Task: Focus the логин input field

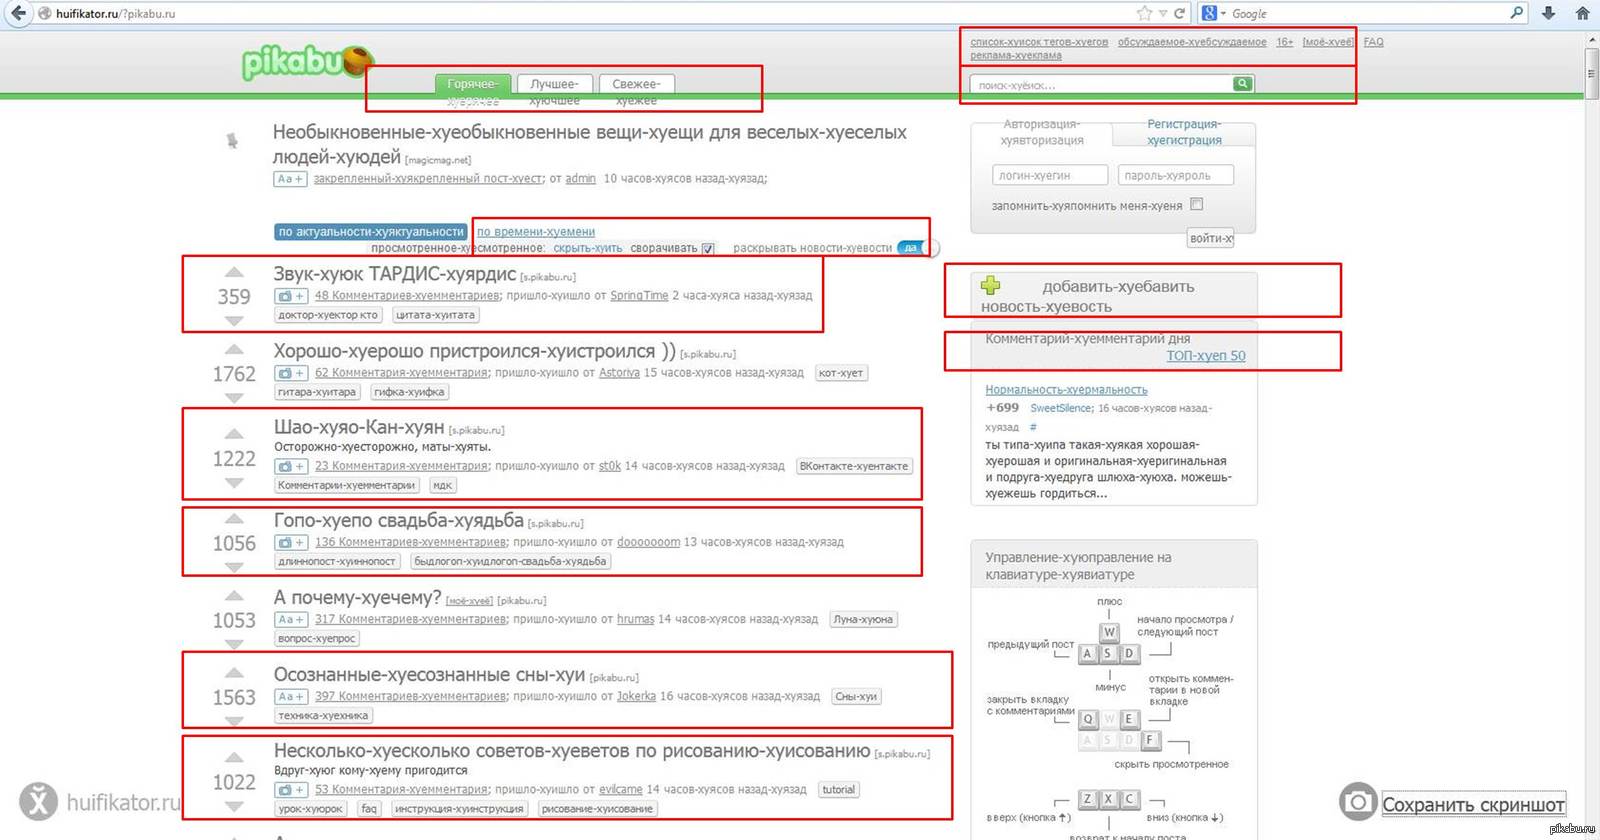Action: tap(1050, 175)
